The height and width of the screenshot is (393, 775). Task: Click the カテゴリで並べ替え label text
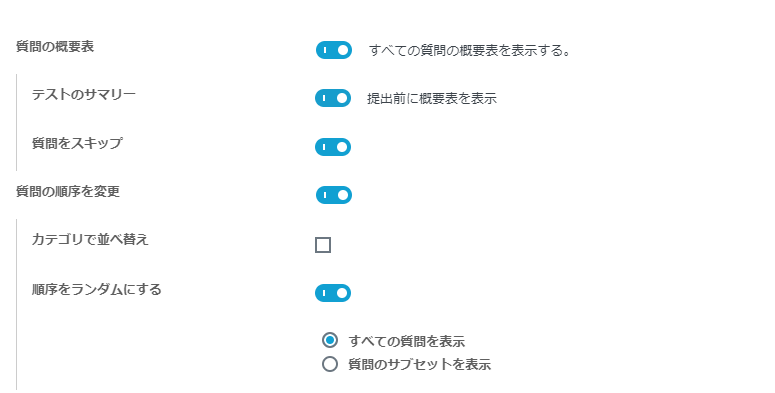click(90, 239)
